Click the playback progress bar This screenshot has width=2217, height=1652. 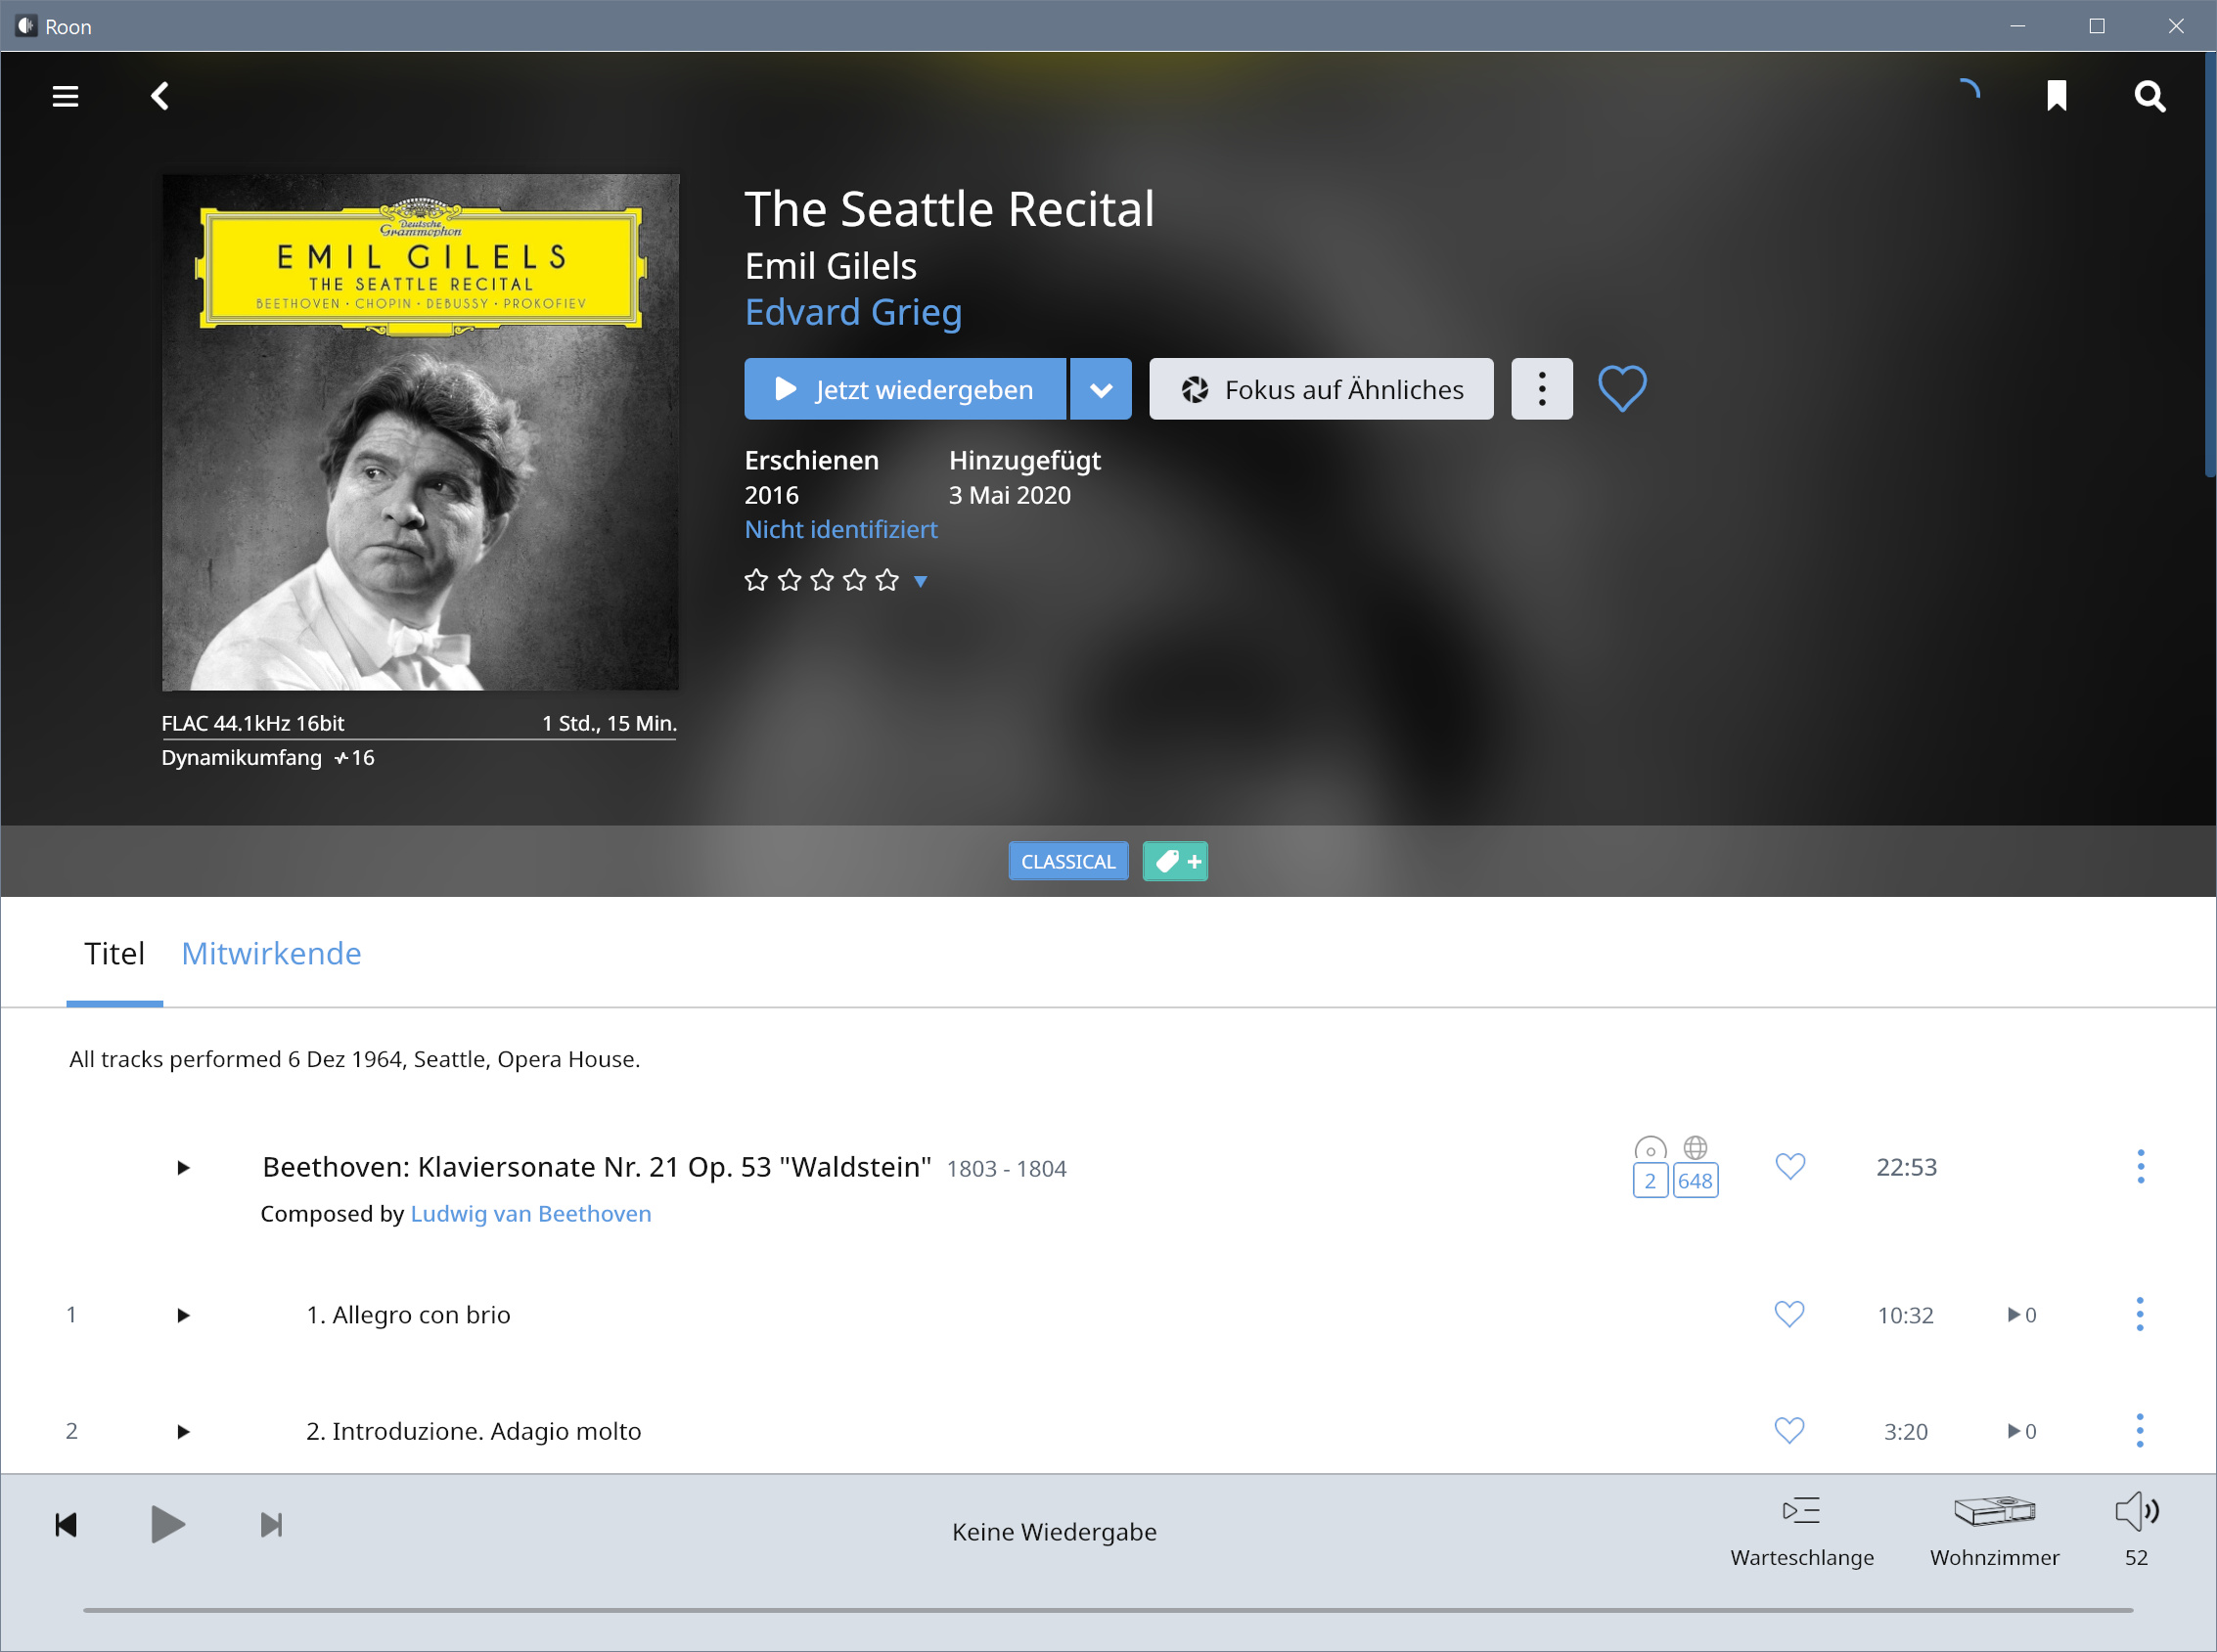1108,1610
